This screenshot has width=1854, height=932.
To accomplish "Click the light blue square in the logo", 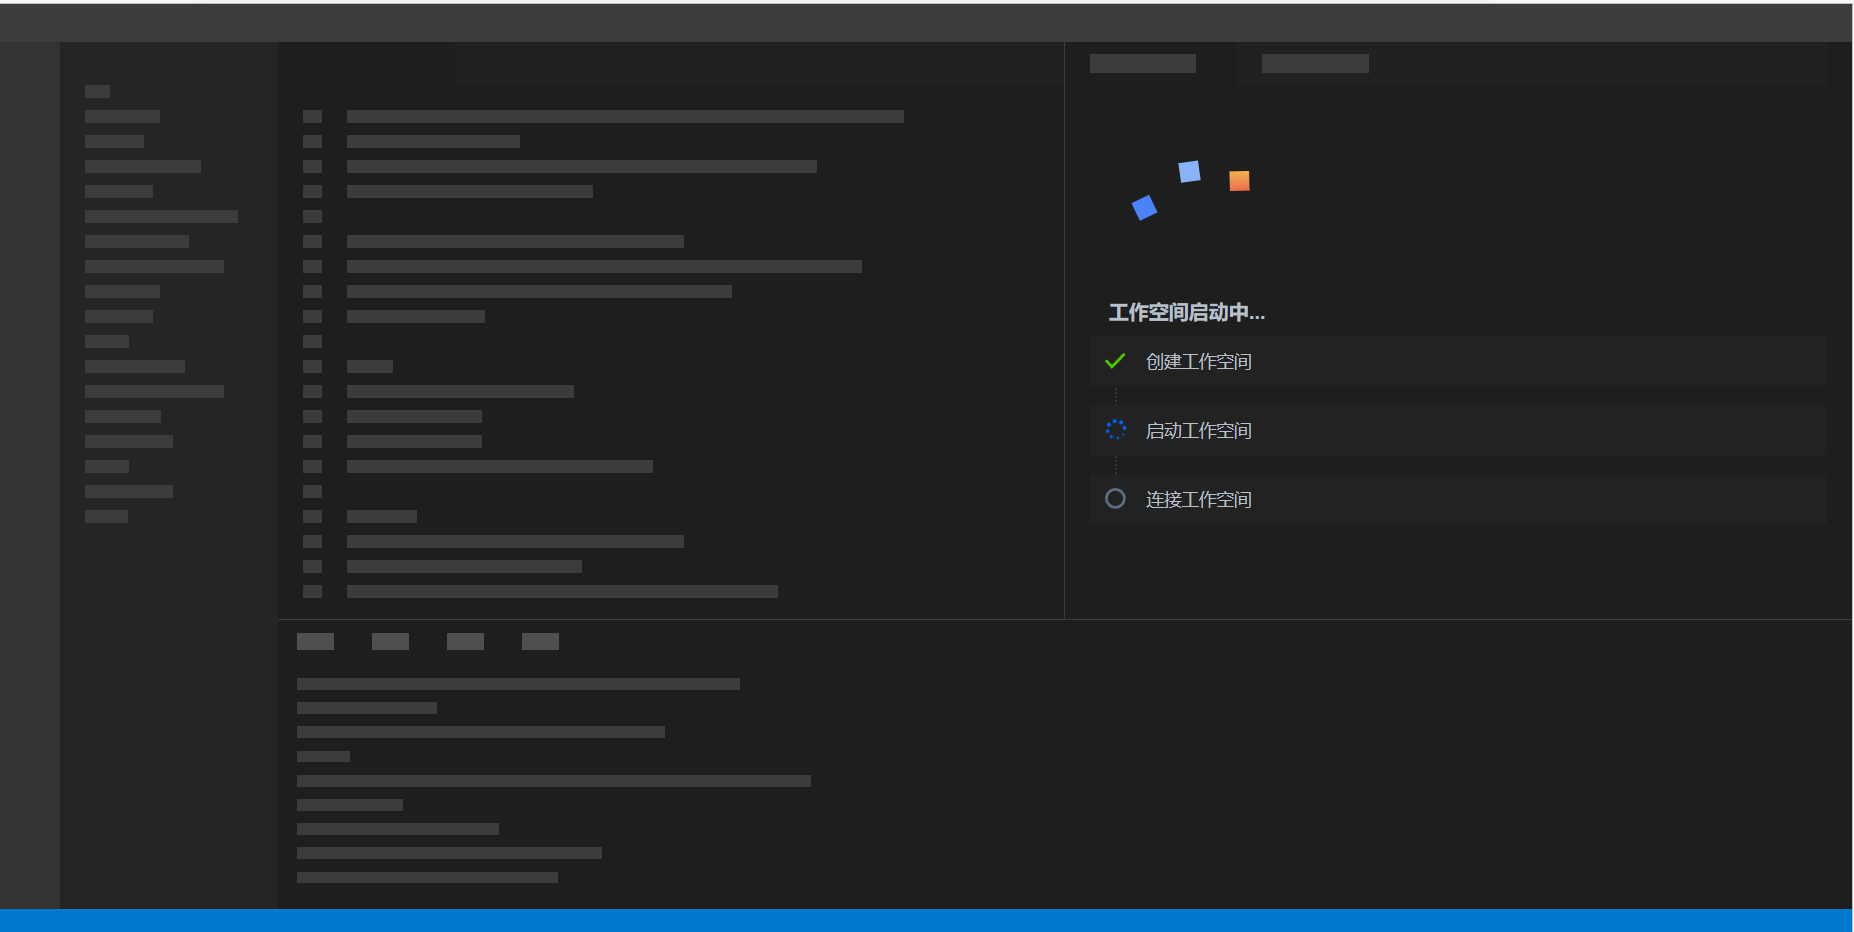I will [x=1189, y=172].
